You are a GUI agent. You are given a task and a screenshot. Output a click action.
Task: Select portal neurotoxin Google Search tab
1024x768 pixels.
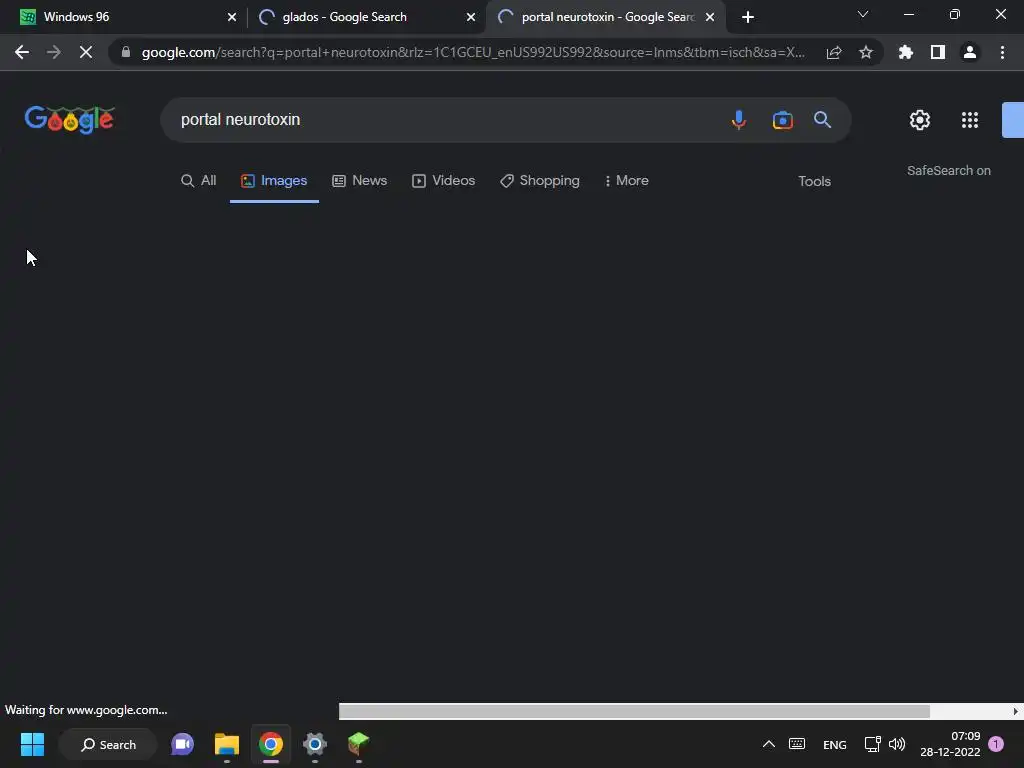[x=607, y=17]
